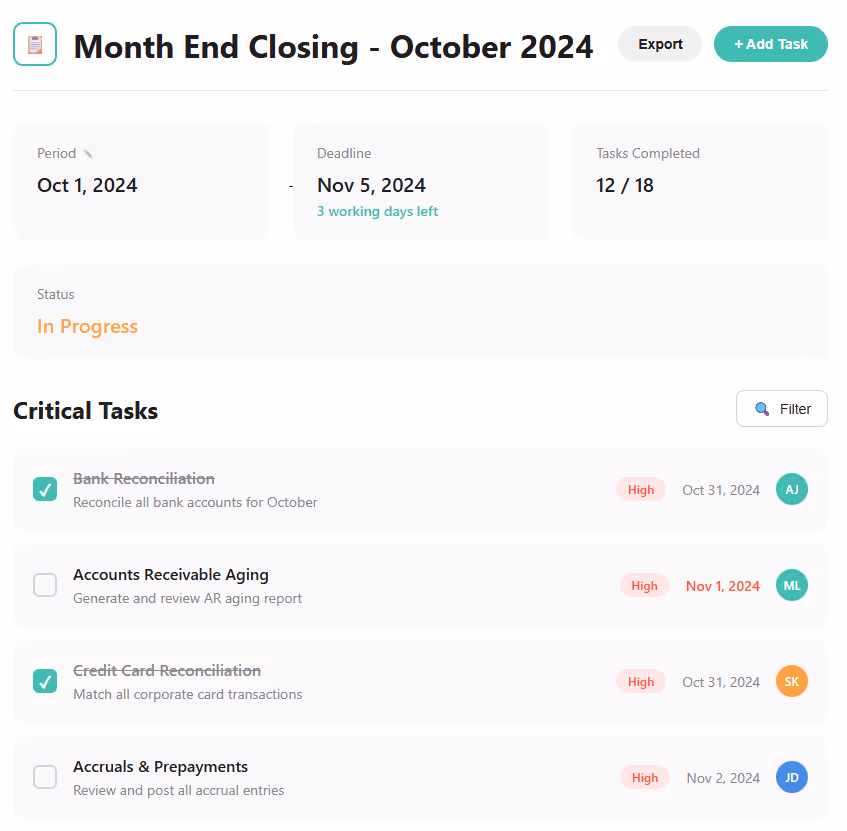The height and width of the screenshot is (831, 847).
Task: Click the In Progress status label
Action: 87,326
